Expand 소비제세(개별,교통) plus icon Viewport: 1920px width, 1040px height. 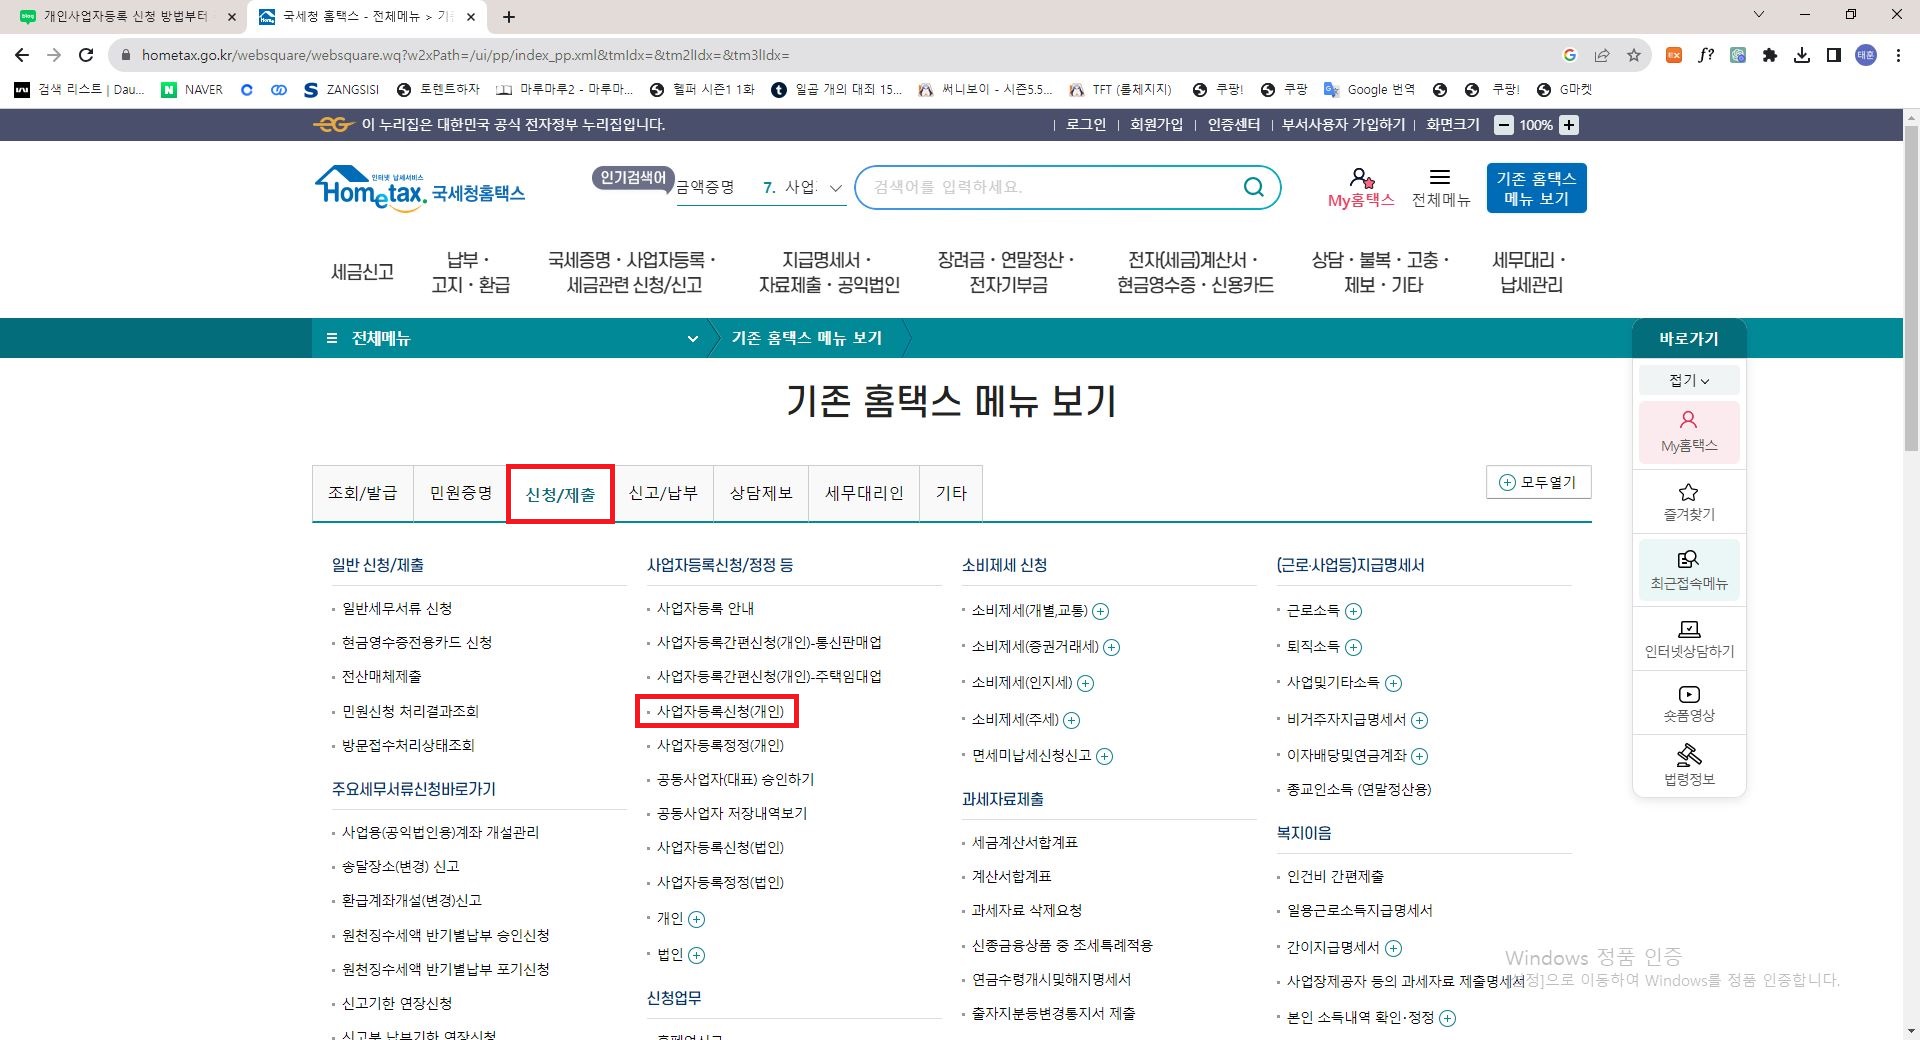coord(1101,611)
